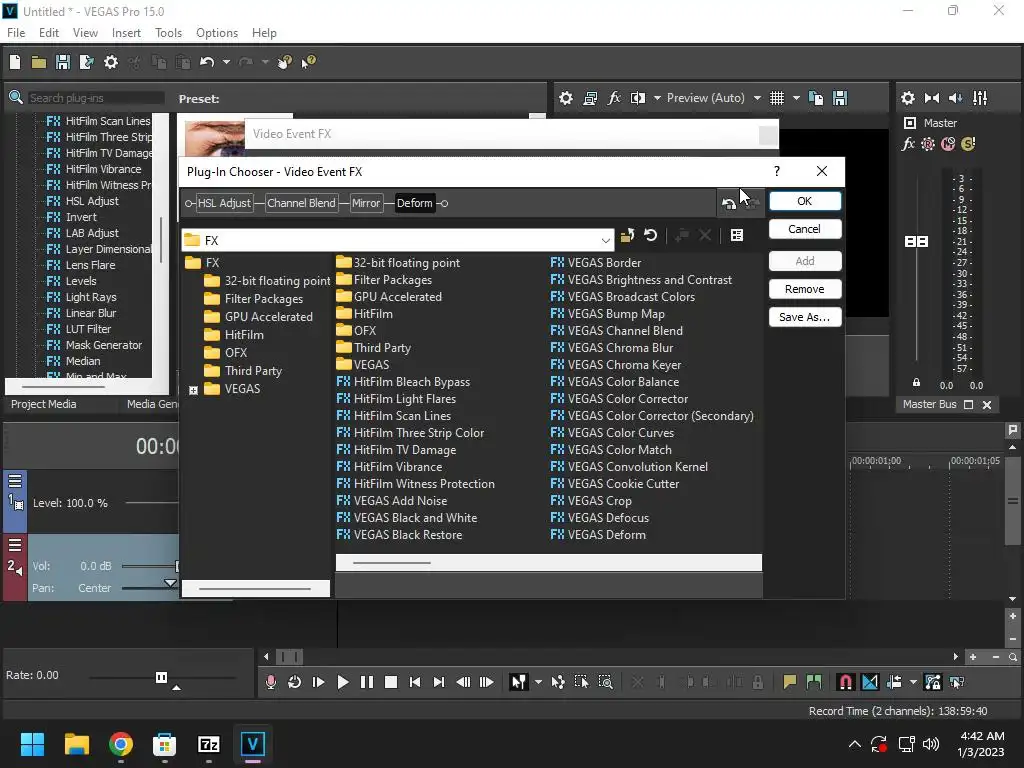Screen dimensions: 1024x768
Task: Activate the What's This help cursor
Action: pyautogui.click(x=308, y=62)
